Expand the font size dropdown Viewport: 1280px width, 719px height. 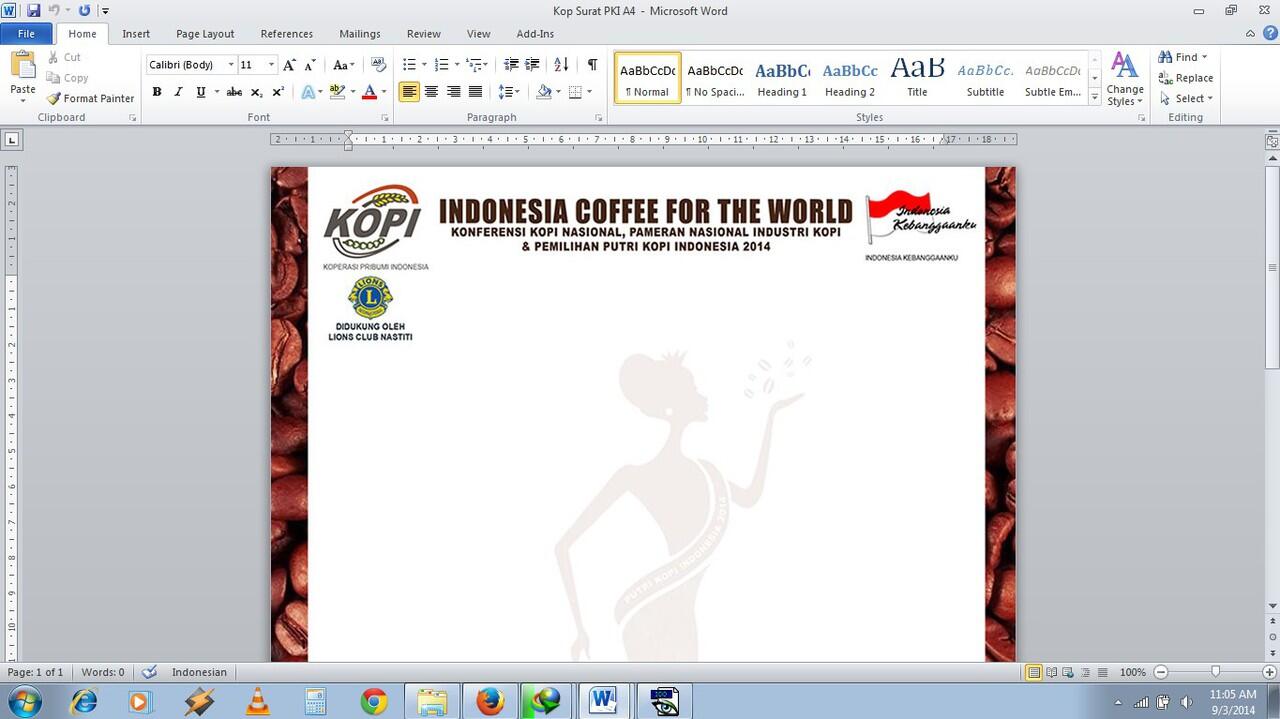pos(271,65)
